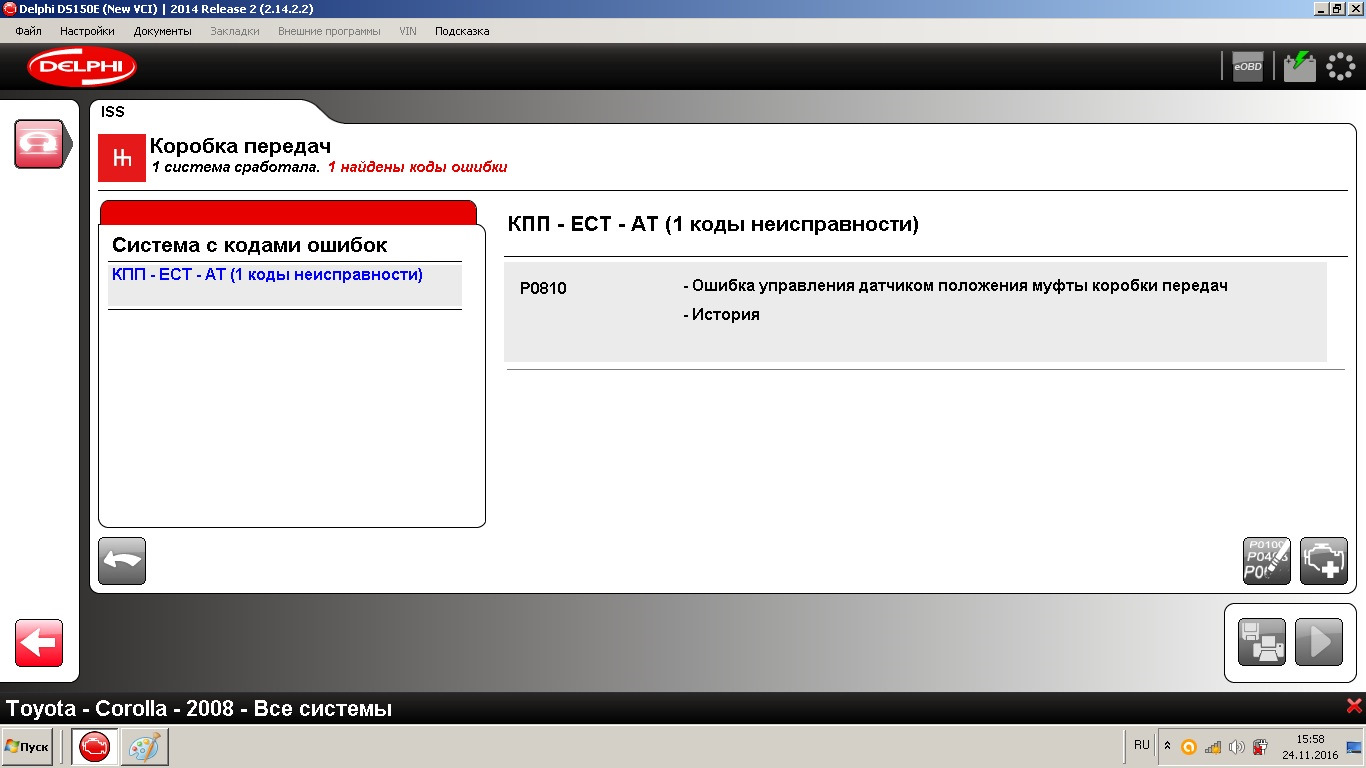Click the erase fault codes icon
The image size is (1366, 768).
1267,561
